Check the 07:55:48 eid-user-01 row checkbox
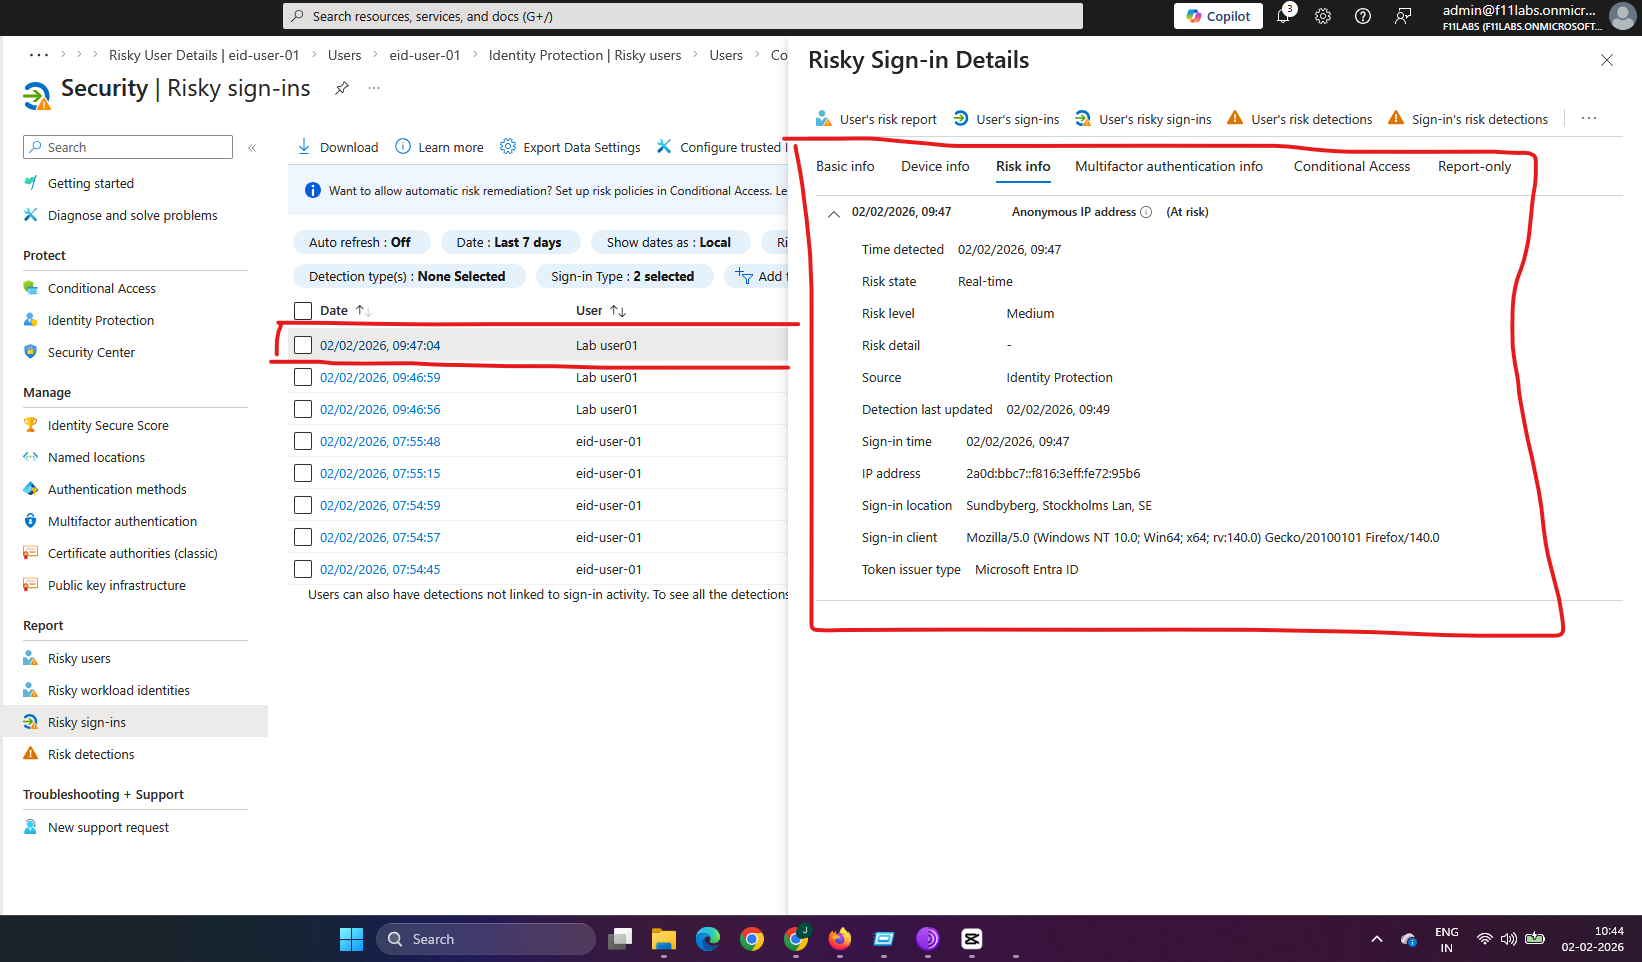1642x962 pixels. pyautogui.click(x=303, y=441)
